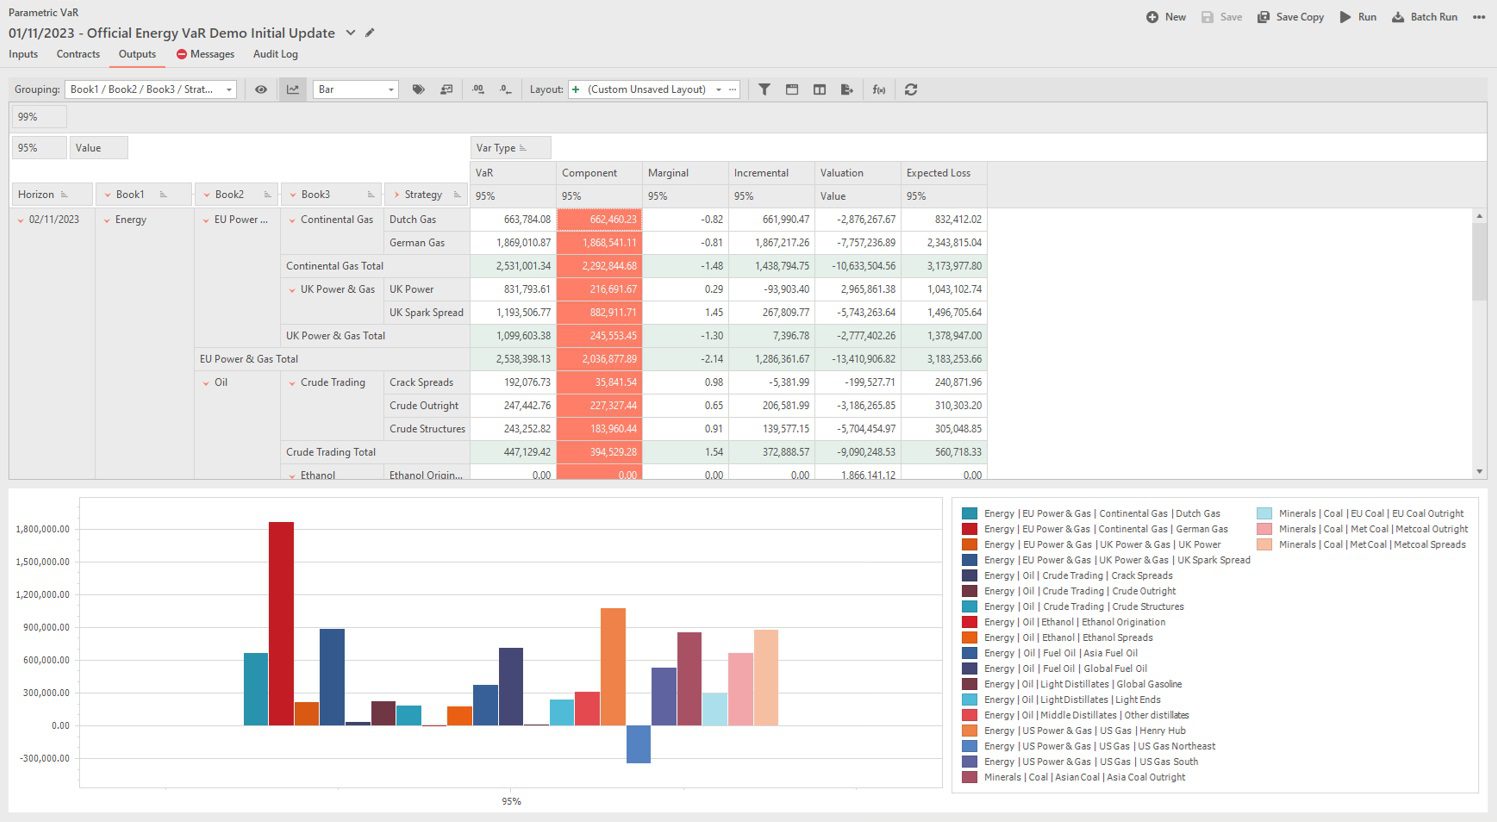The width and height of the screenshot is (1497, 822).
Task: Click the New button
Action: [x=1166, y=17]
